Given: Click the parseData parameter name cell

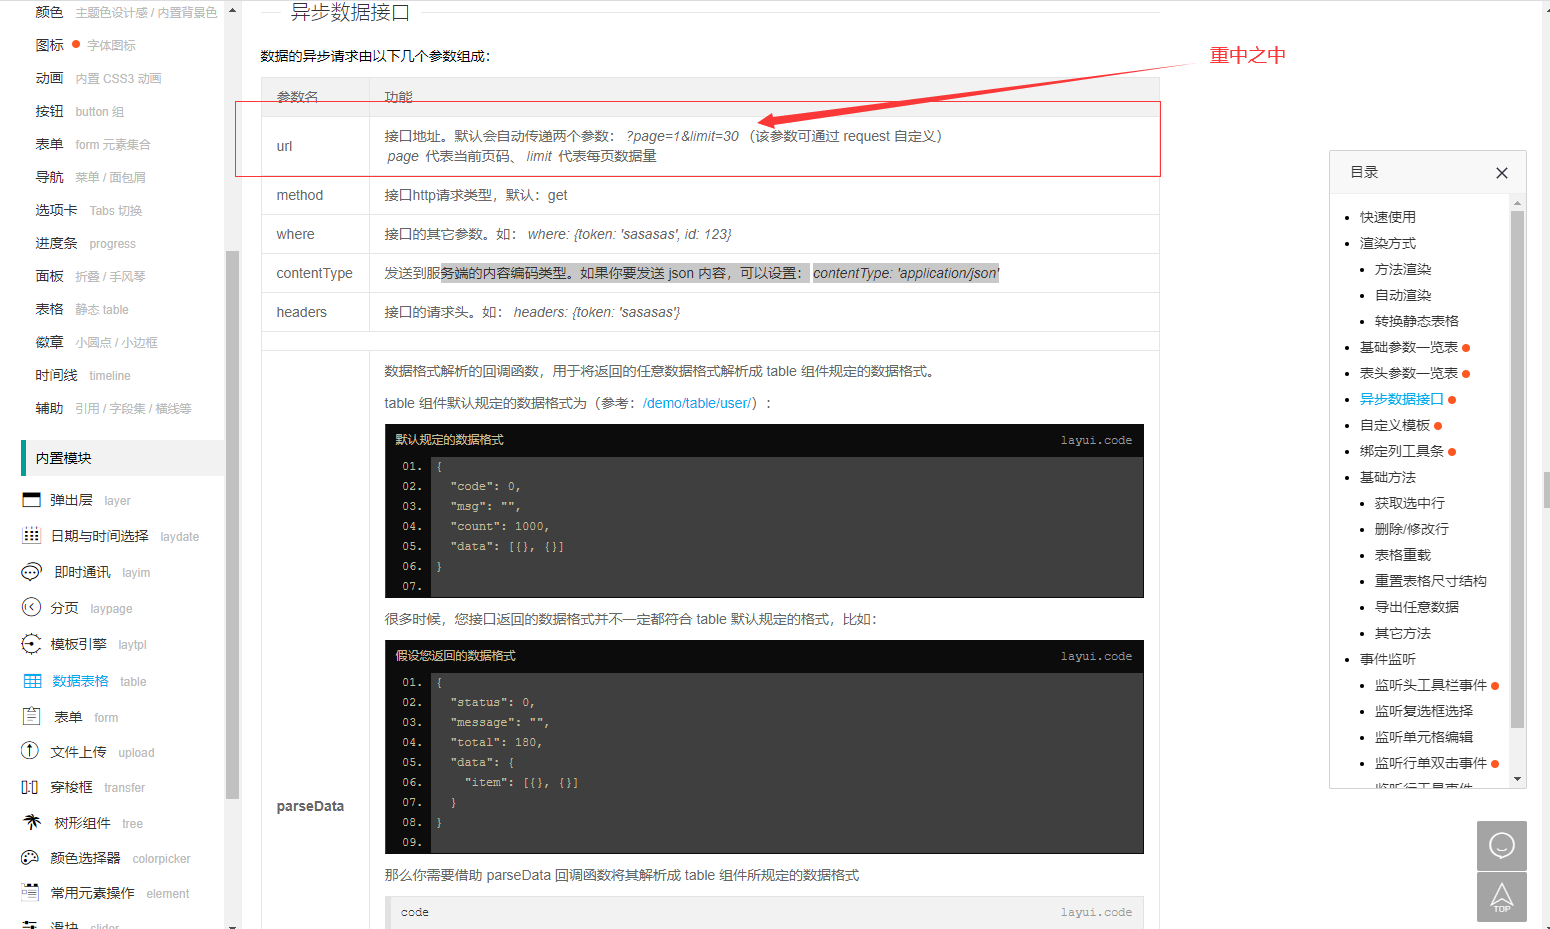Looking at the screenshot, I should pyautogui.click(x=315, y=806).
